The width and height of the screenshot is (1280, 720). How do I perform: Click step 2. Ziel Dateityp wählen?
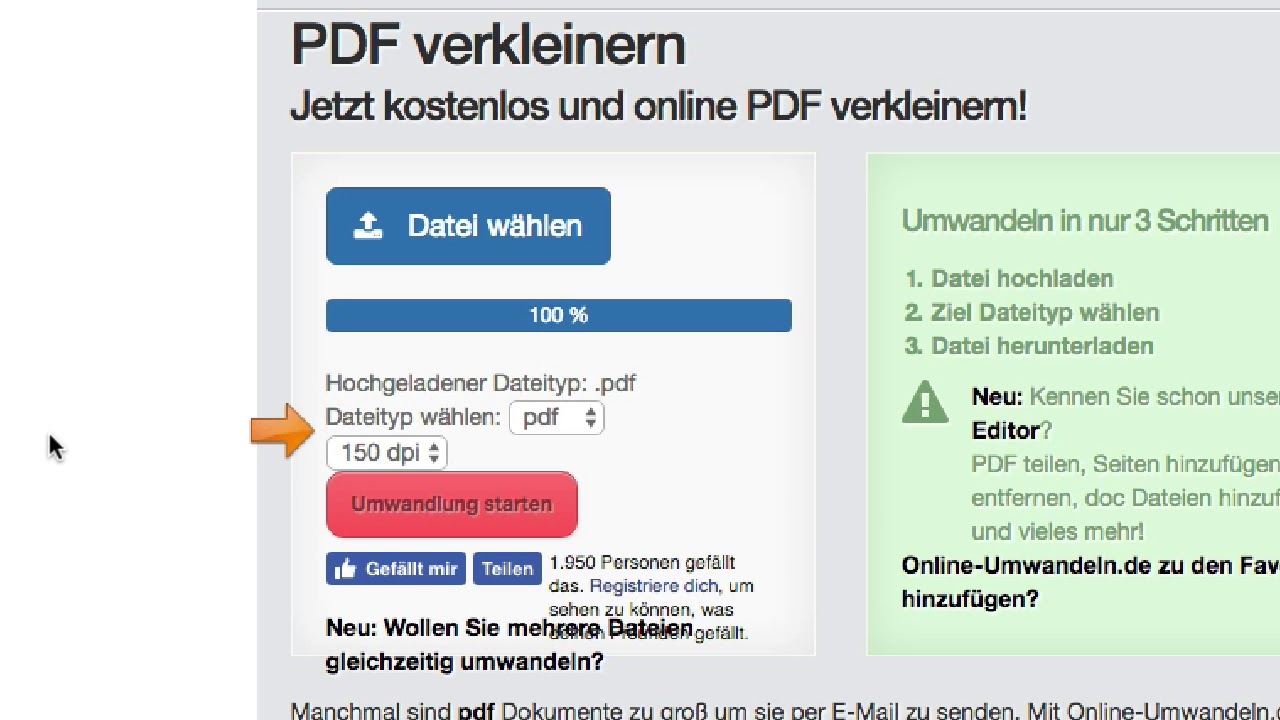1032,313
